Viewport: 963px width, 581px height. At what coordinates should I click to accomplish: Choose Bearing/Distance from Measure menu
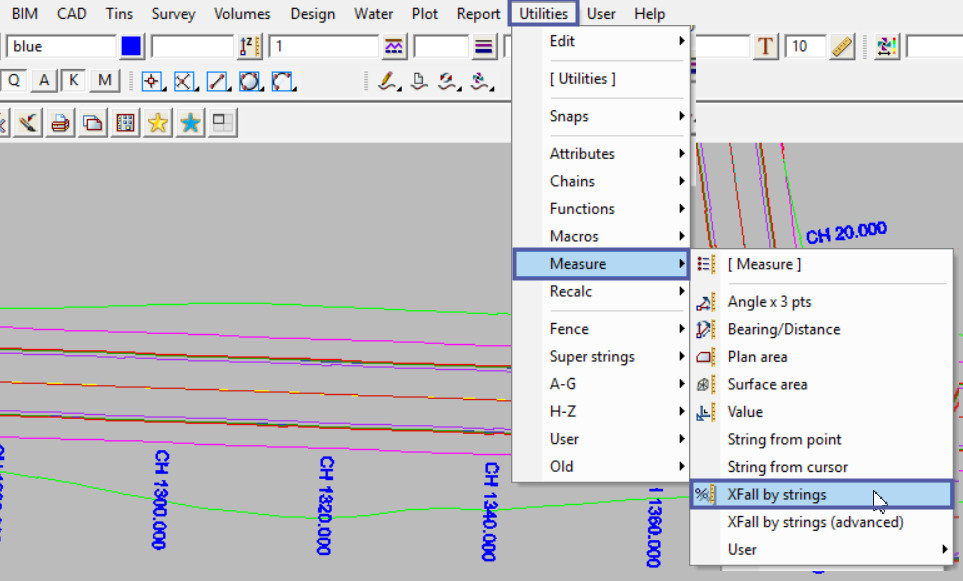(783, 330)
